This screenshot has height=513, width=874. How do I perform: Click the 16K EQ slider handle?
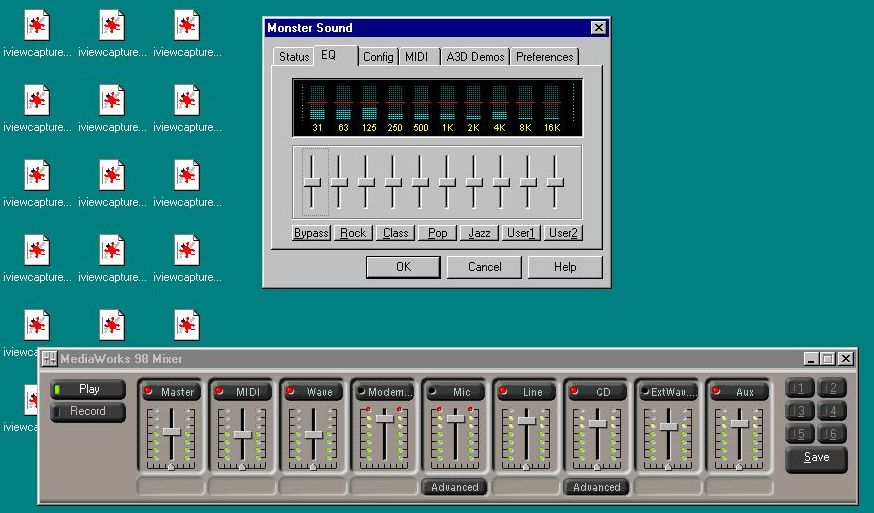pos(555,182)
